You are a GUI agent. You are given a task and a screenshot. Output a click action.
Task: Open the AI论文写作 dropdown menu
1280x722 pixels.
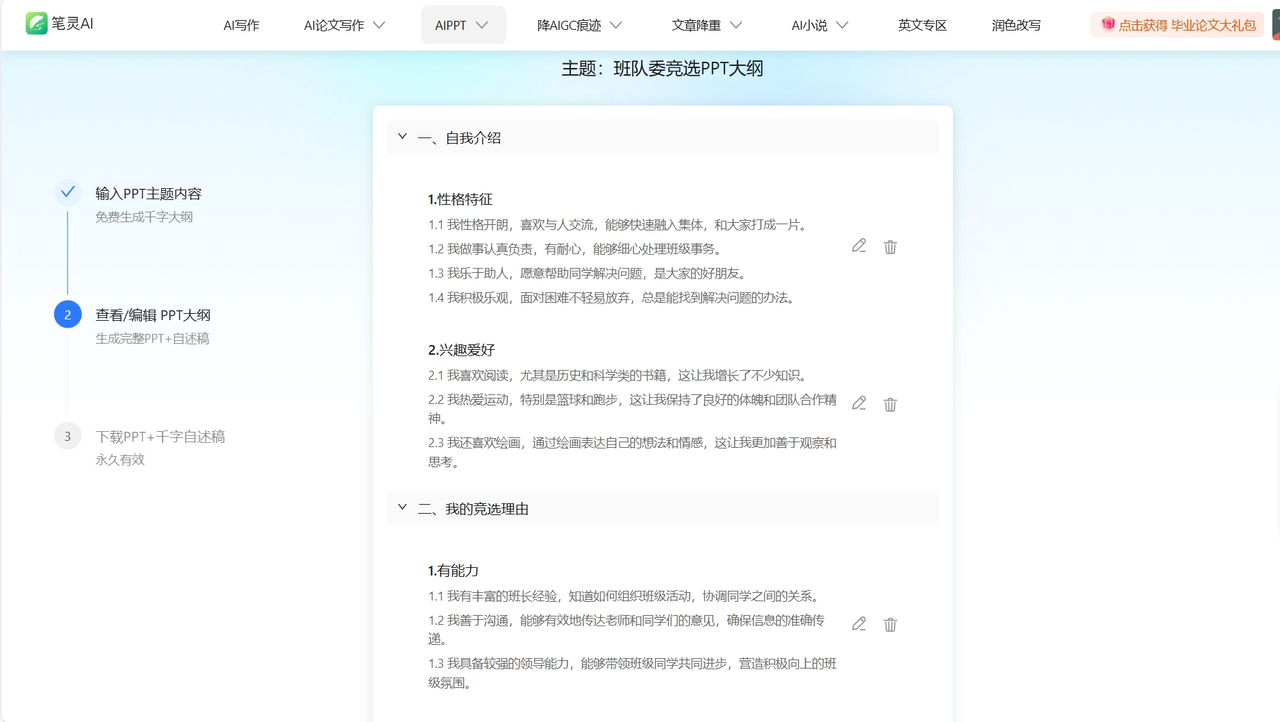tap(344, 25)
